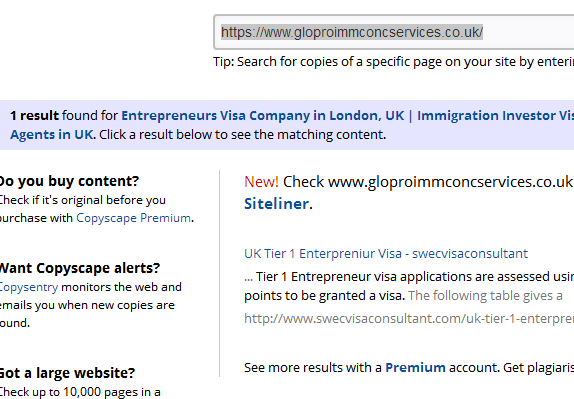Click the gray 'The following table gives a' text
Image resolution: width=574 pixels, height=399 pixels.
[x=485, y=296]
